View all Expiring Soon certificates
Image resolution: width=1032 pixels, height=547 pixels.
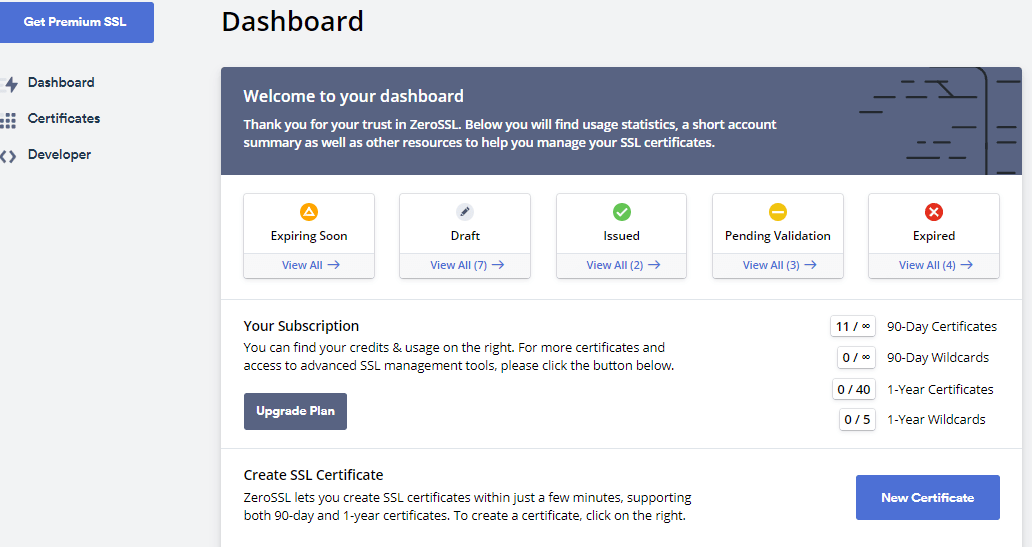311,265
